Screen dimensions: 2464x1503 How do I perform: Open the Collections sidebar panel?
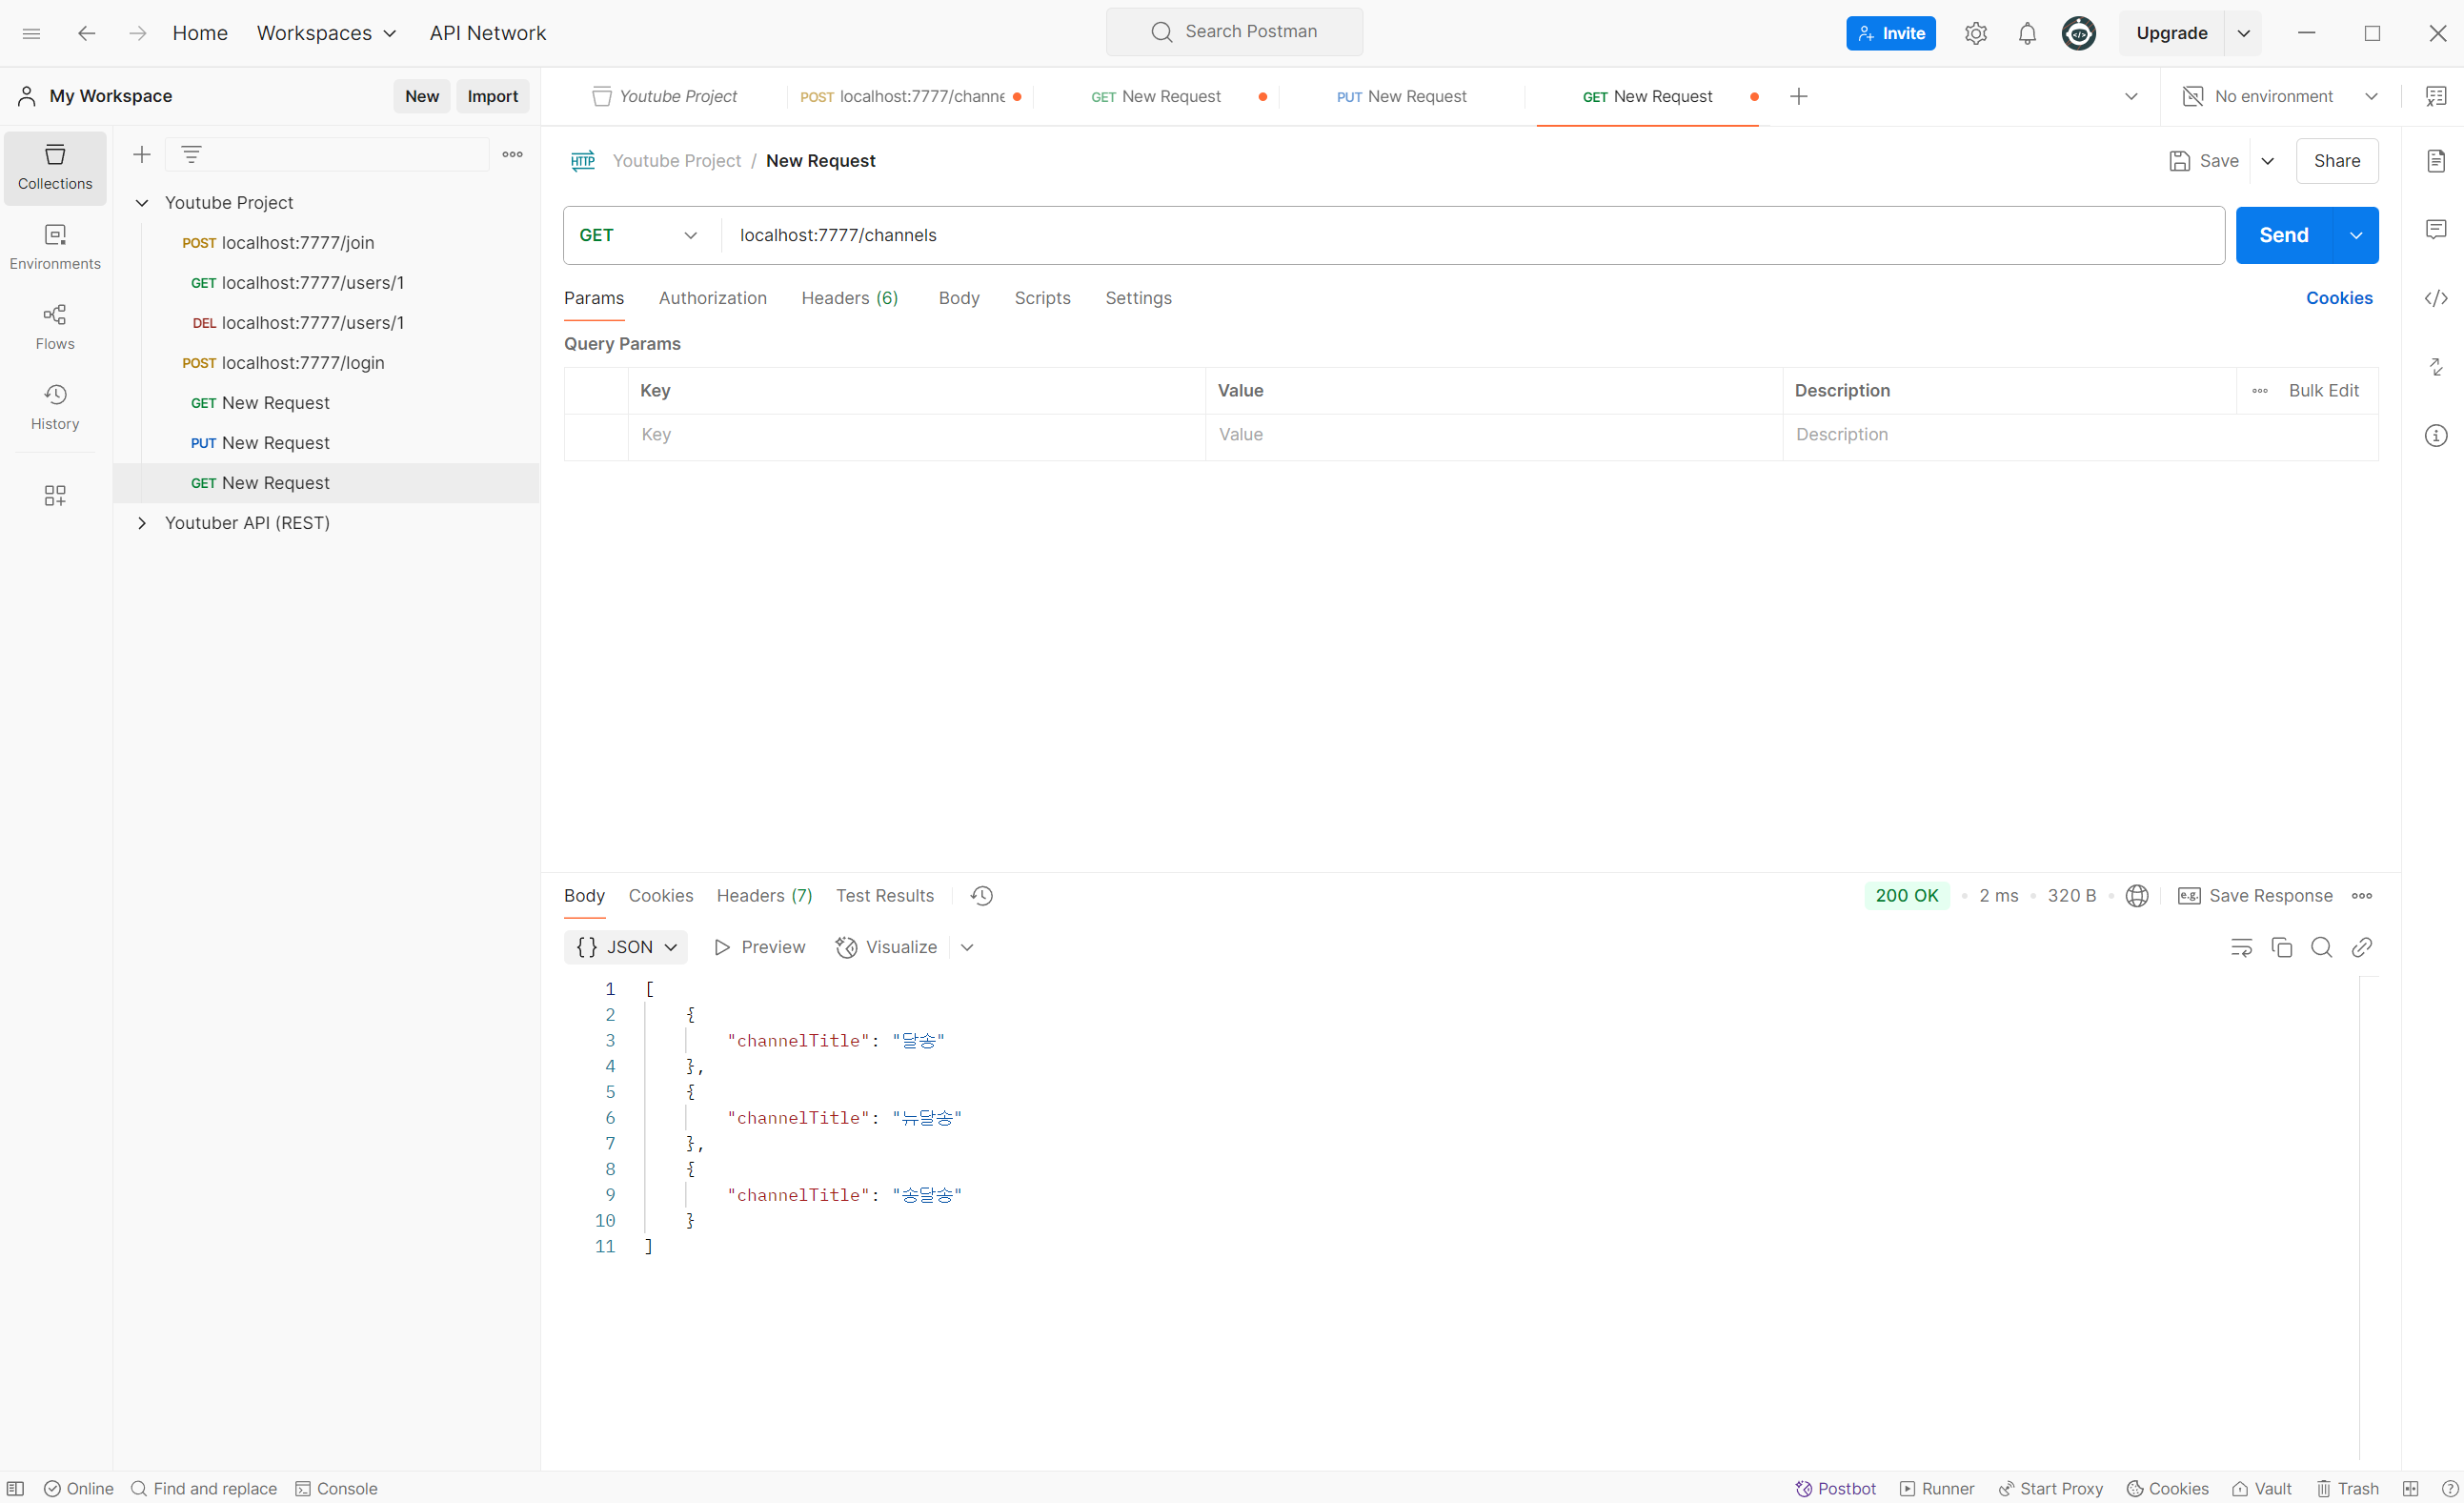pos(55,168)
